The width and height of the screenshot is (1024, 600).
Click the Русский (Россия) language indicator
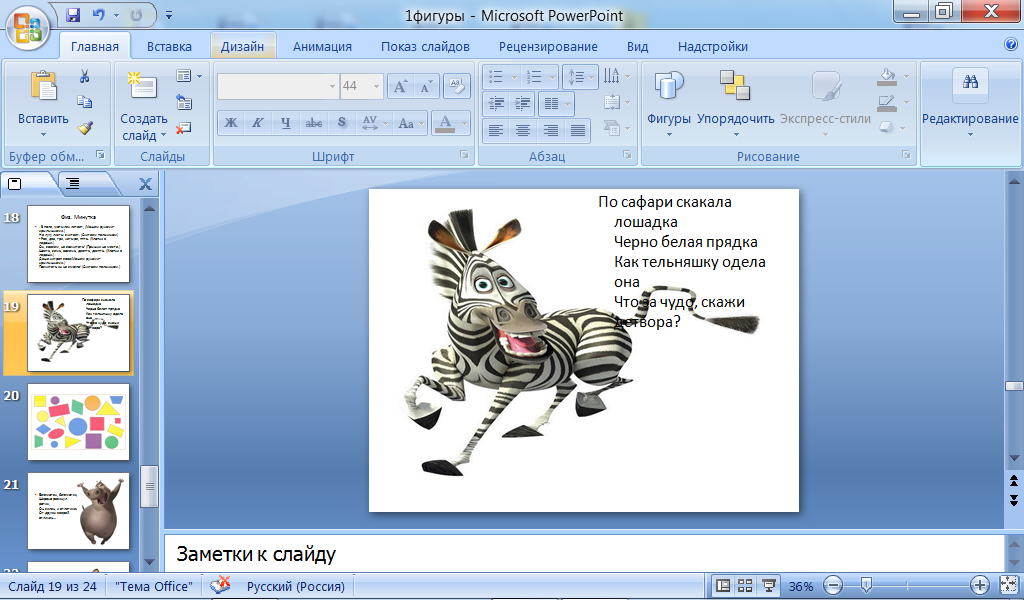click(295, 586)
